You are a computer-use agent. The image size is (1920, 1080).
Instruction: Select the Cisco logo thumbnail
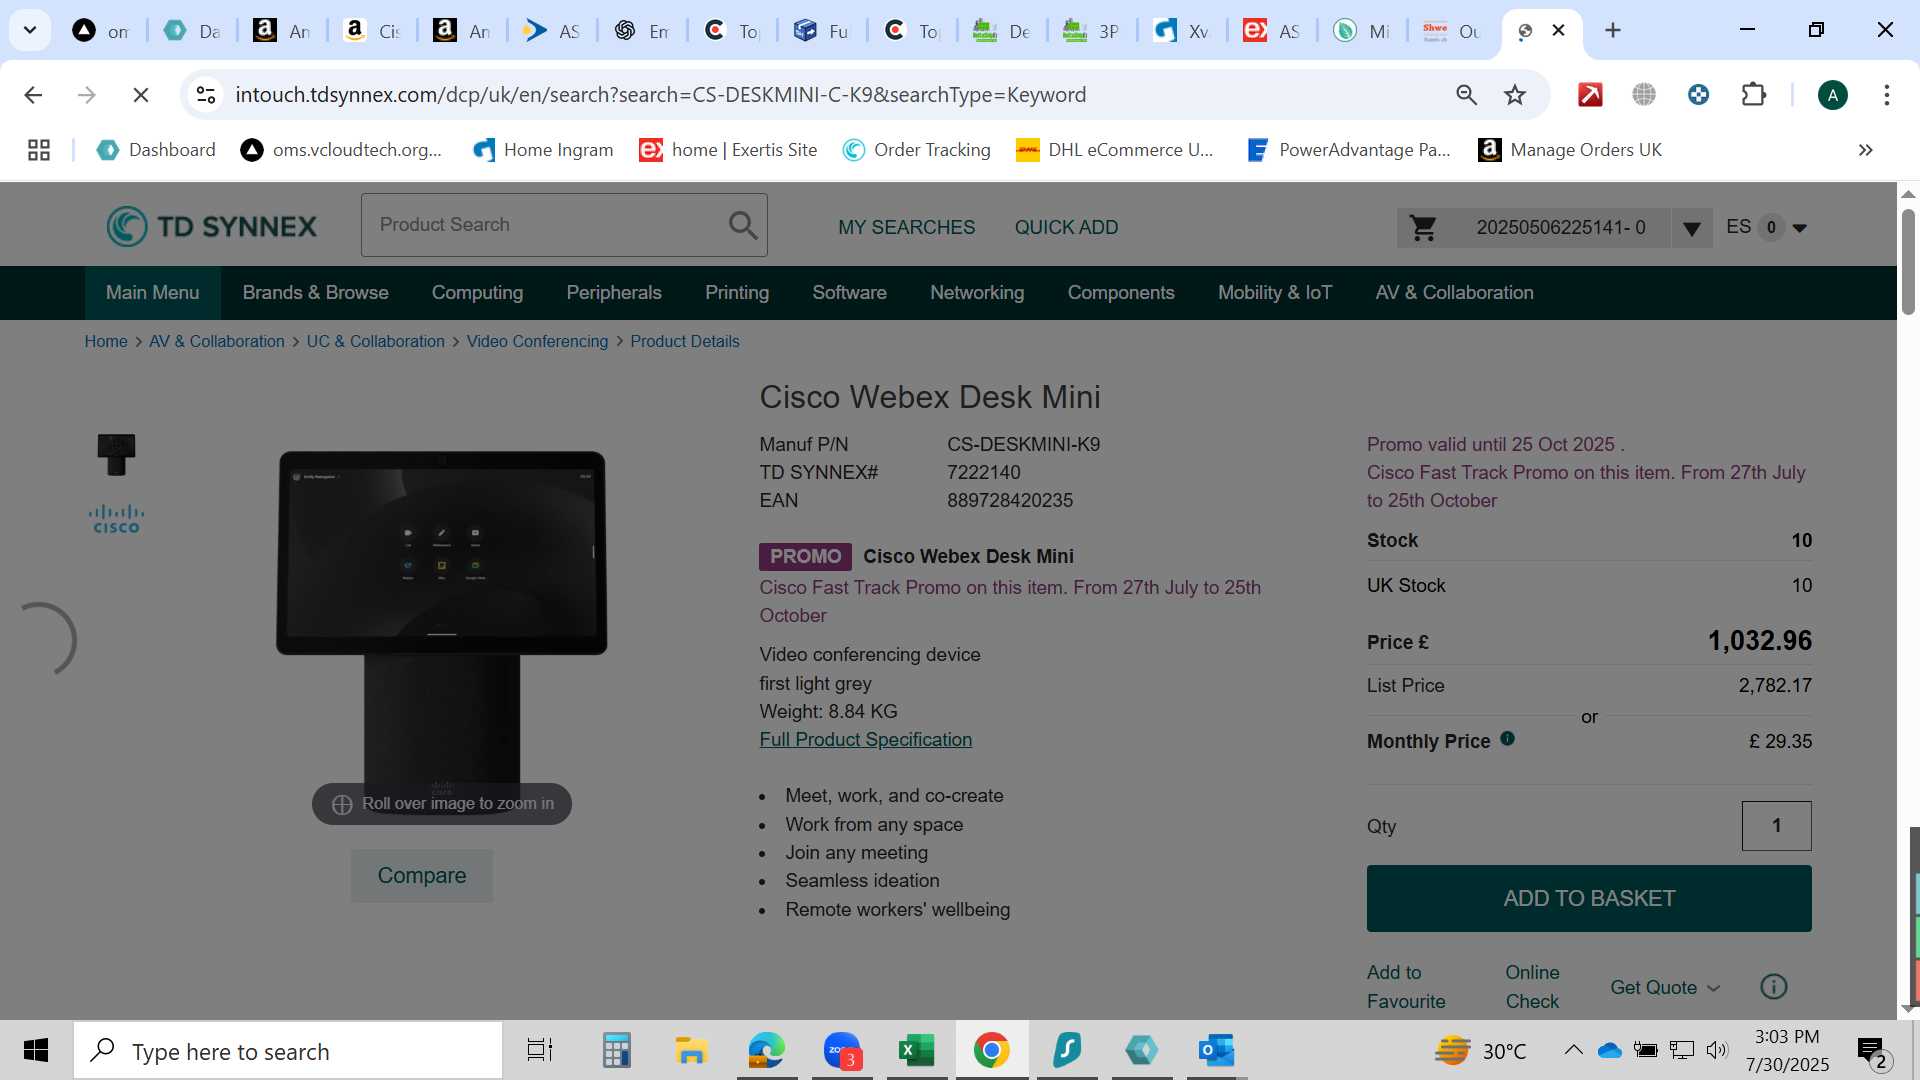tap(116, 519)
